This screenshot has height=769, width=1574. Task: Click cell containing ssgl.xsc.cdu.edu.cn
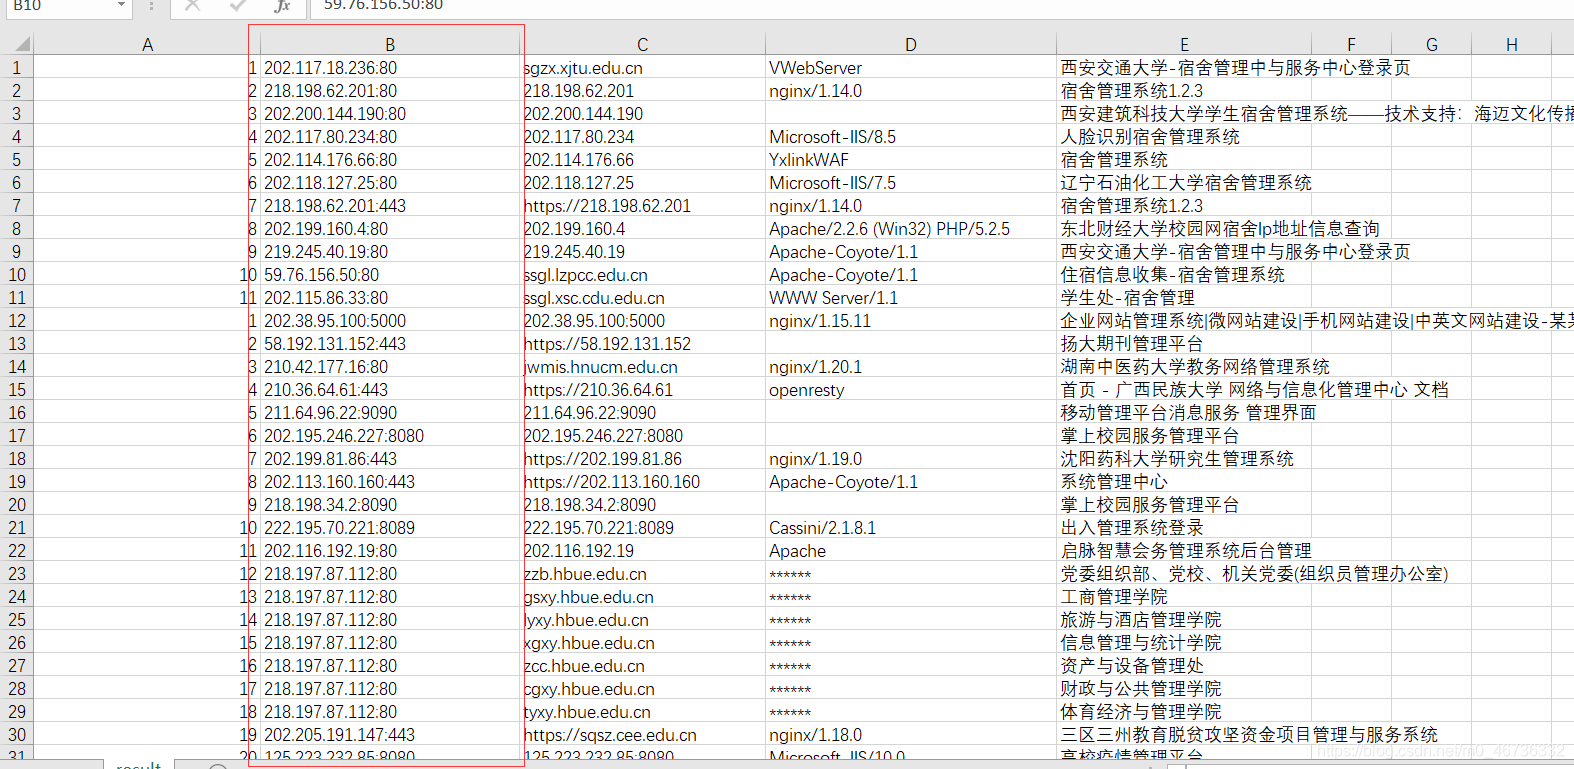(643, 298)
